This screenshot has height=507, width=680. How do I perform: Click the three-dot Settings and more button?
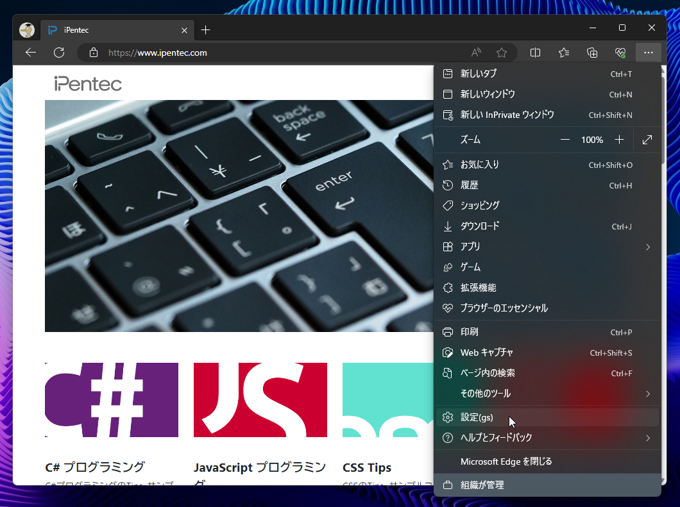point(648,52)
